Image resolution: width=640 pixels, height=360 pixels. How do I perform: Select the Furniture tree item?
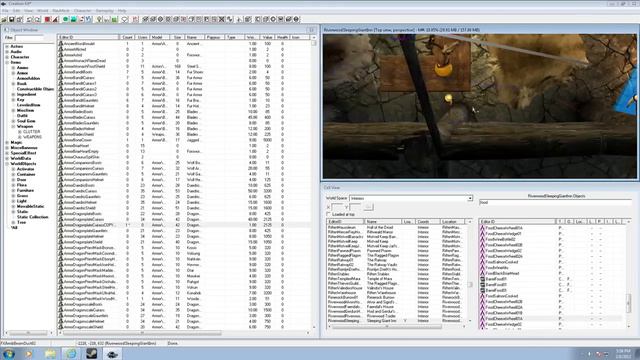[25, 190]
